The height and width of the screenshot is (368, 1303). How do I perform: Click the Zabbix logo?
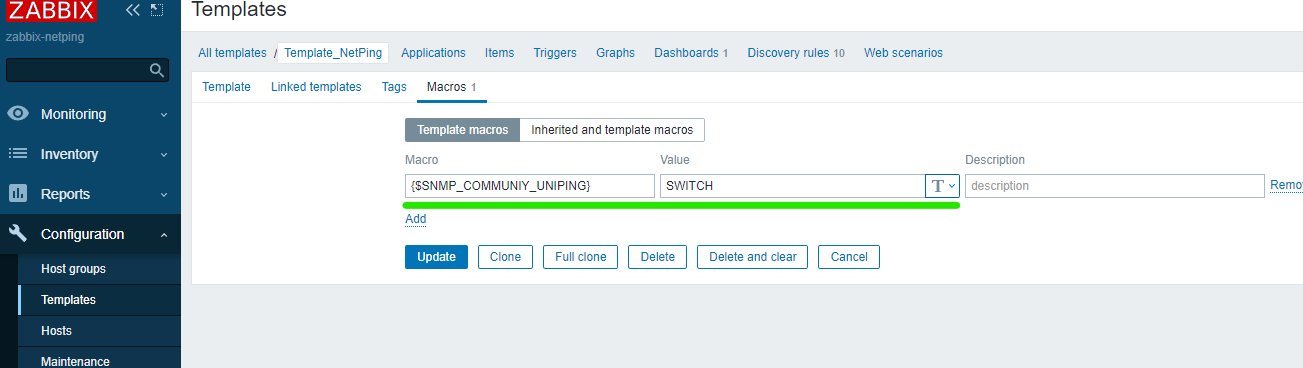coord(51,11)
